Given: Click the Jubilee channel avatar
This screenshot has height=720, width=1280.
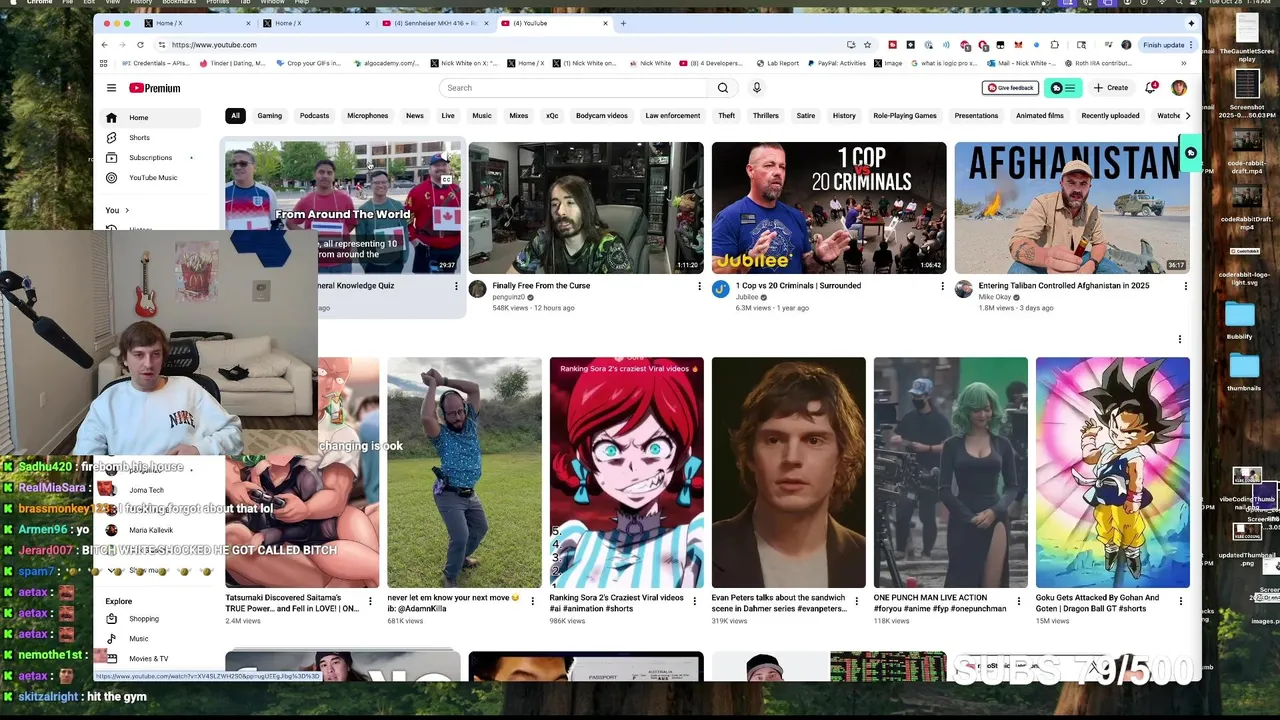Looking at the screenshot, I should click(720, 289).
